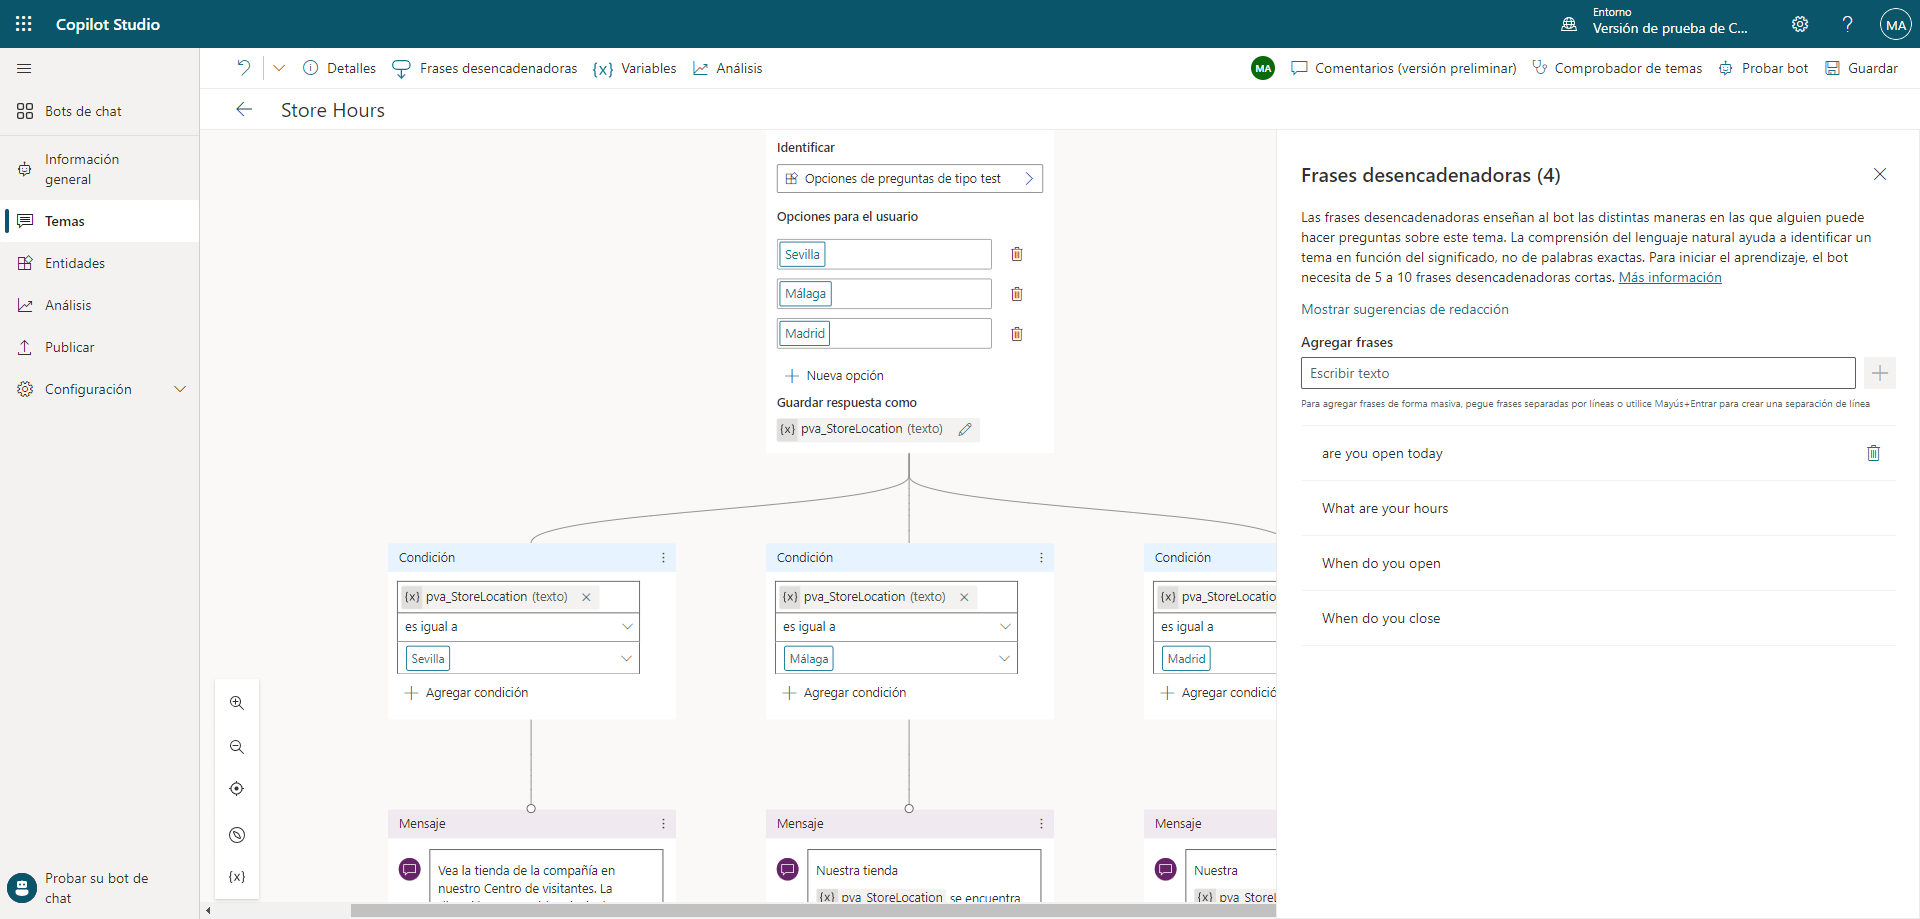Image resolution: width=1920 pixels, height=919 pixels.
Task: Open the MA account avatar menu
Action: [1895, 24]
